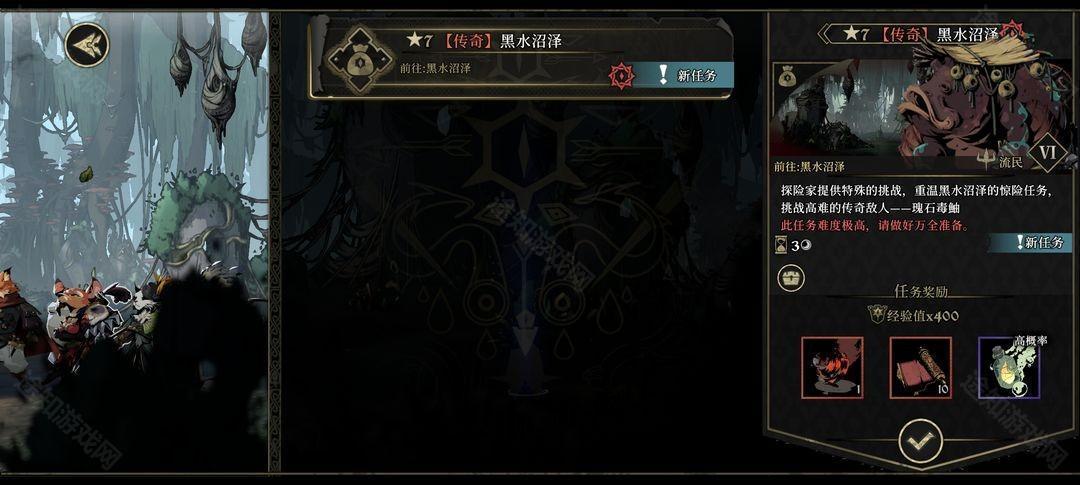Click the round treasure chest icon
The image size is (1080, 485).
(791, 278)
